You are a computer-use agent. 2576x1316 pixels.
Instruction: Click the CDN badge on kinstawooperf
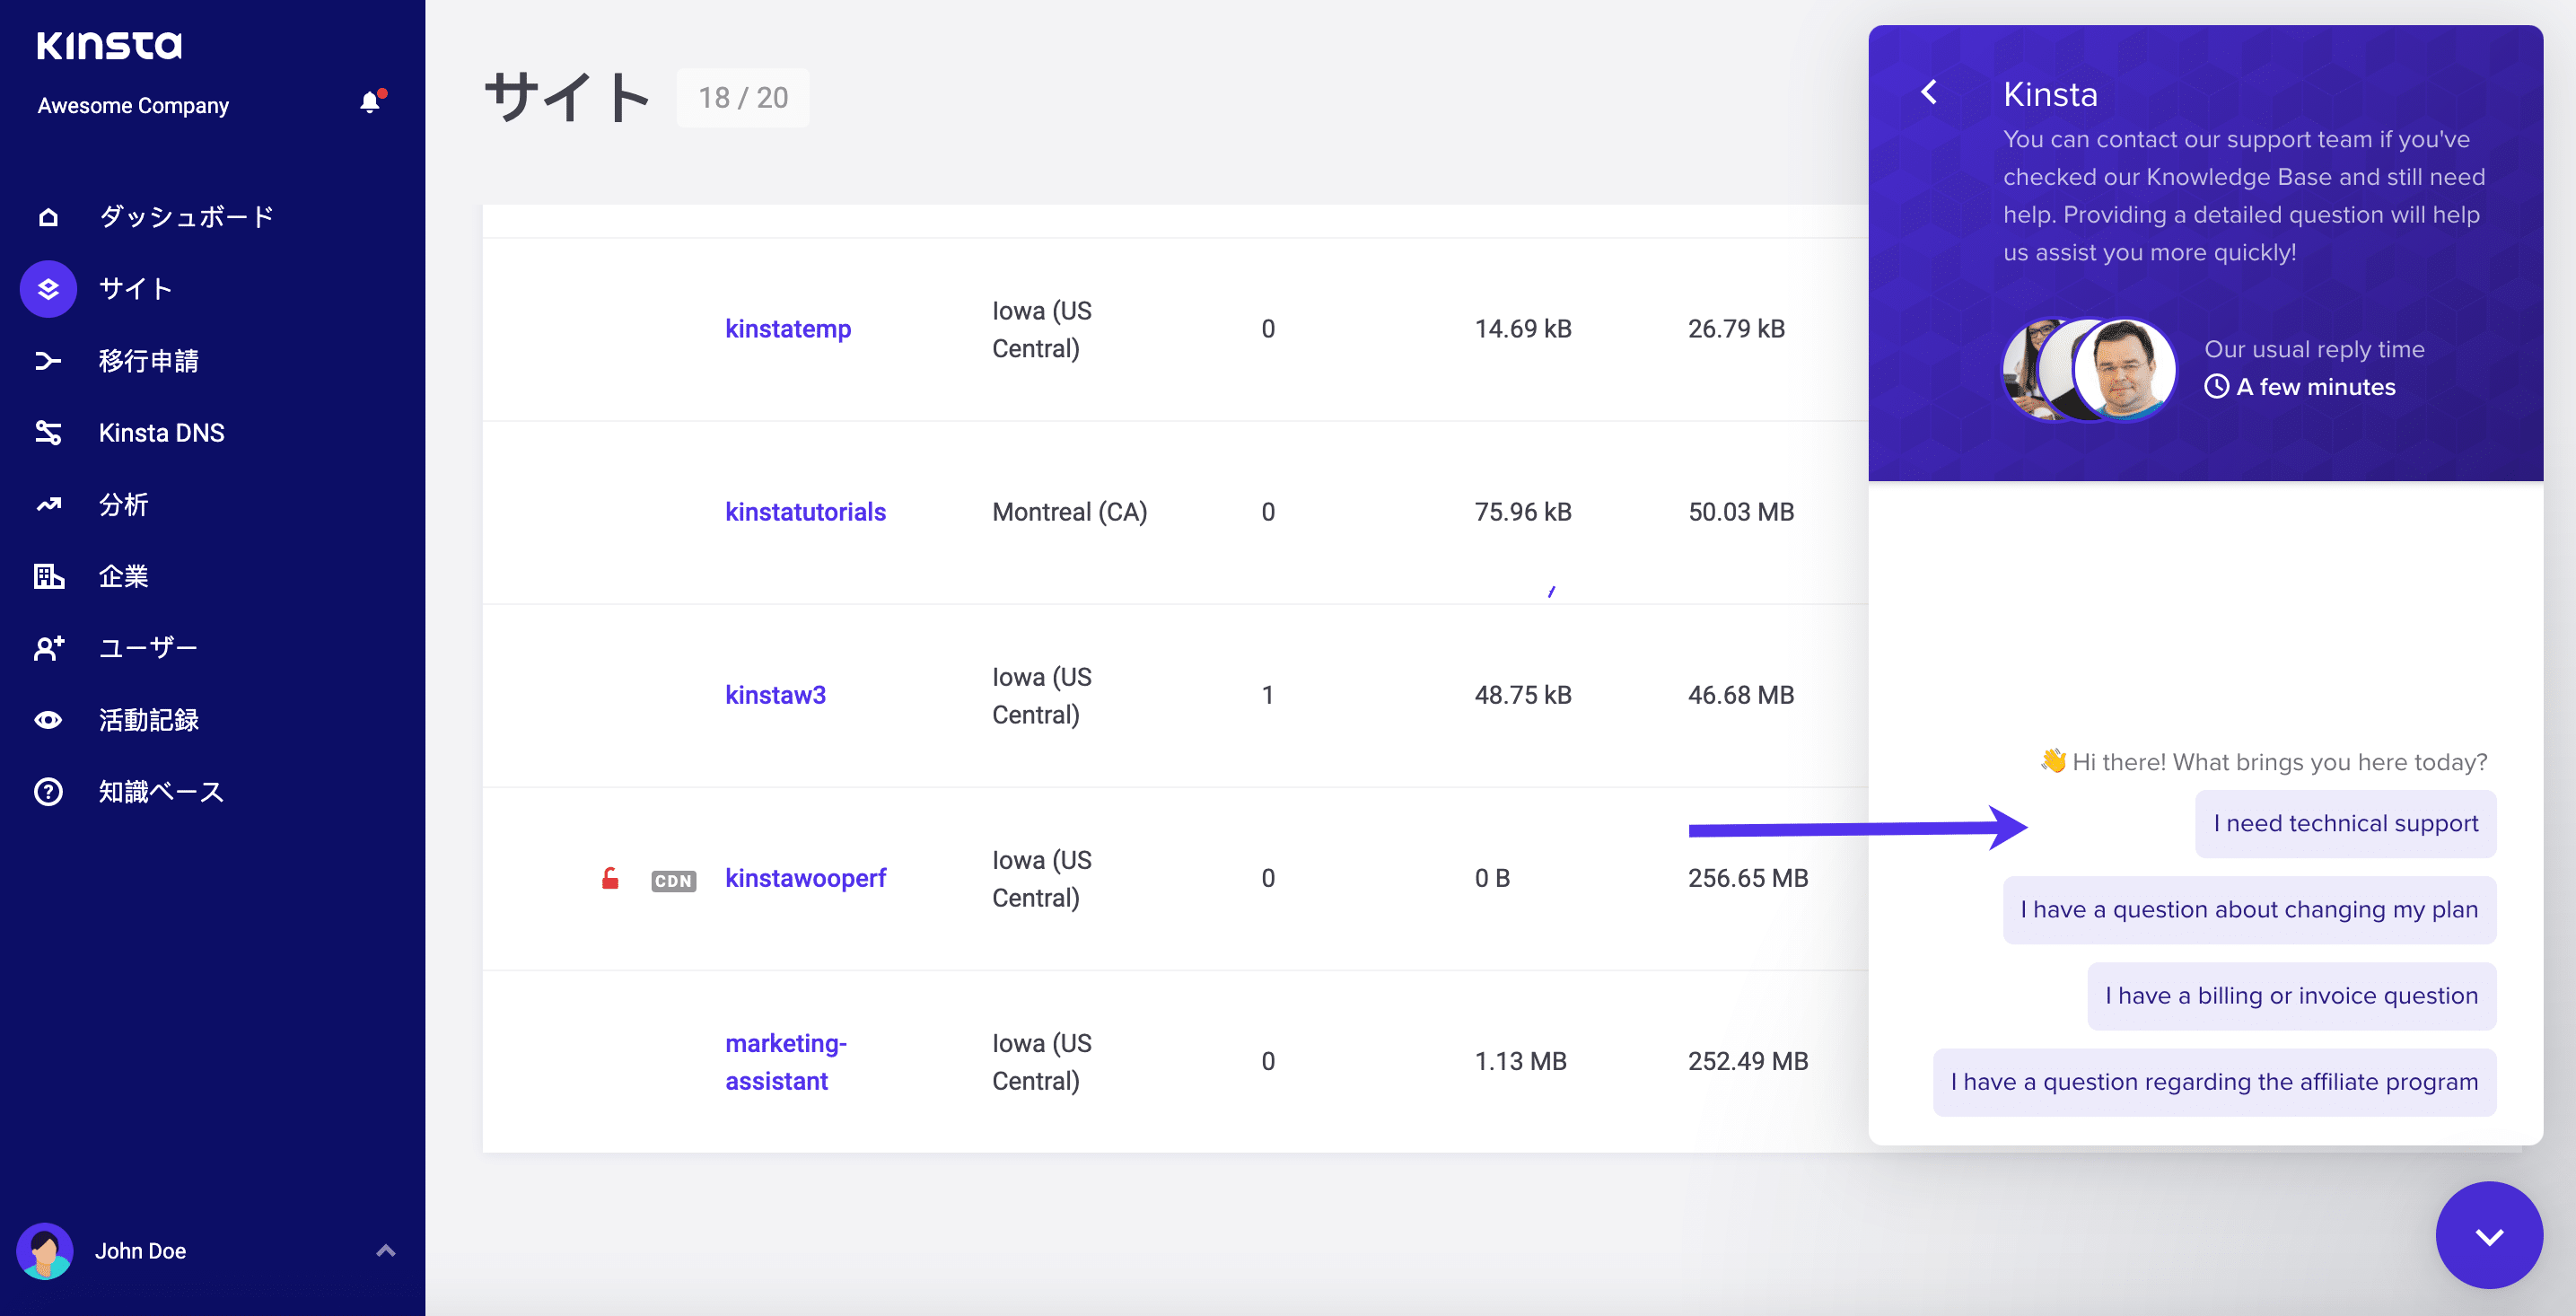(x=673, y=880)
